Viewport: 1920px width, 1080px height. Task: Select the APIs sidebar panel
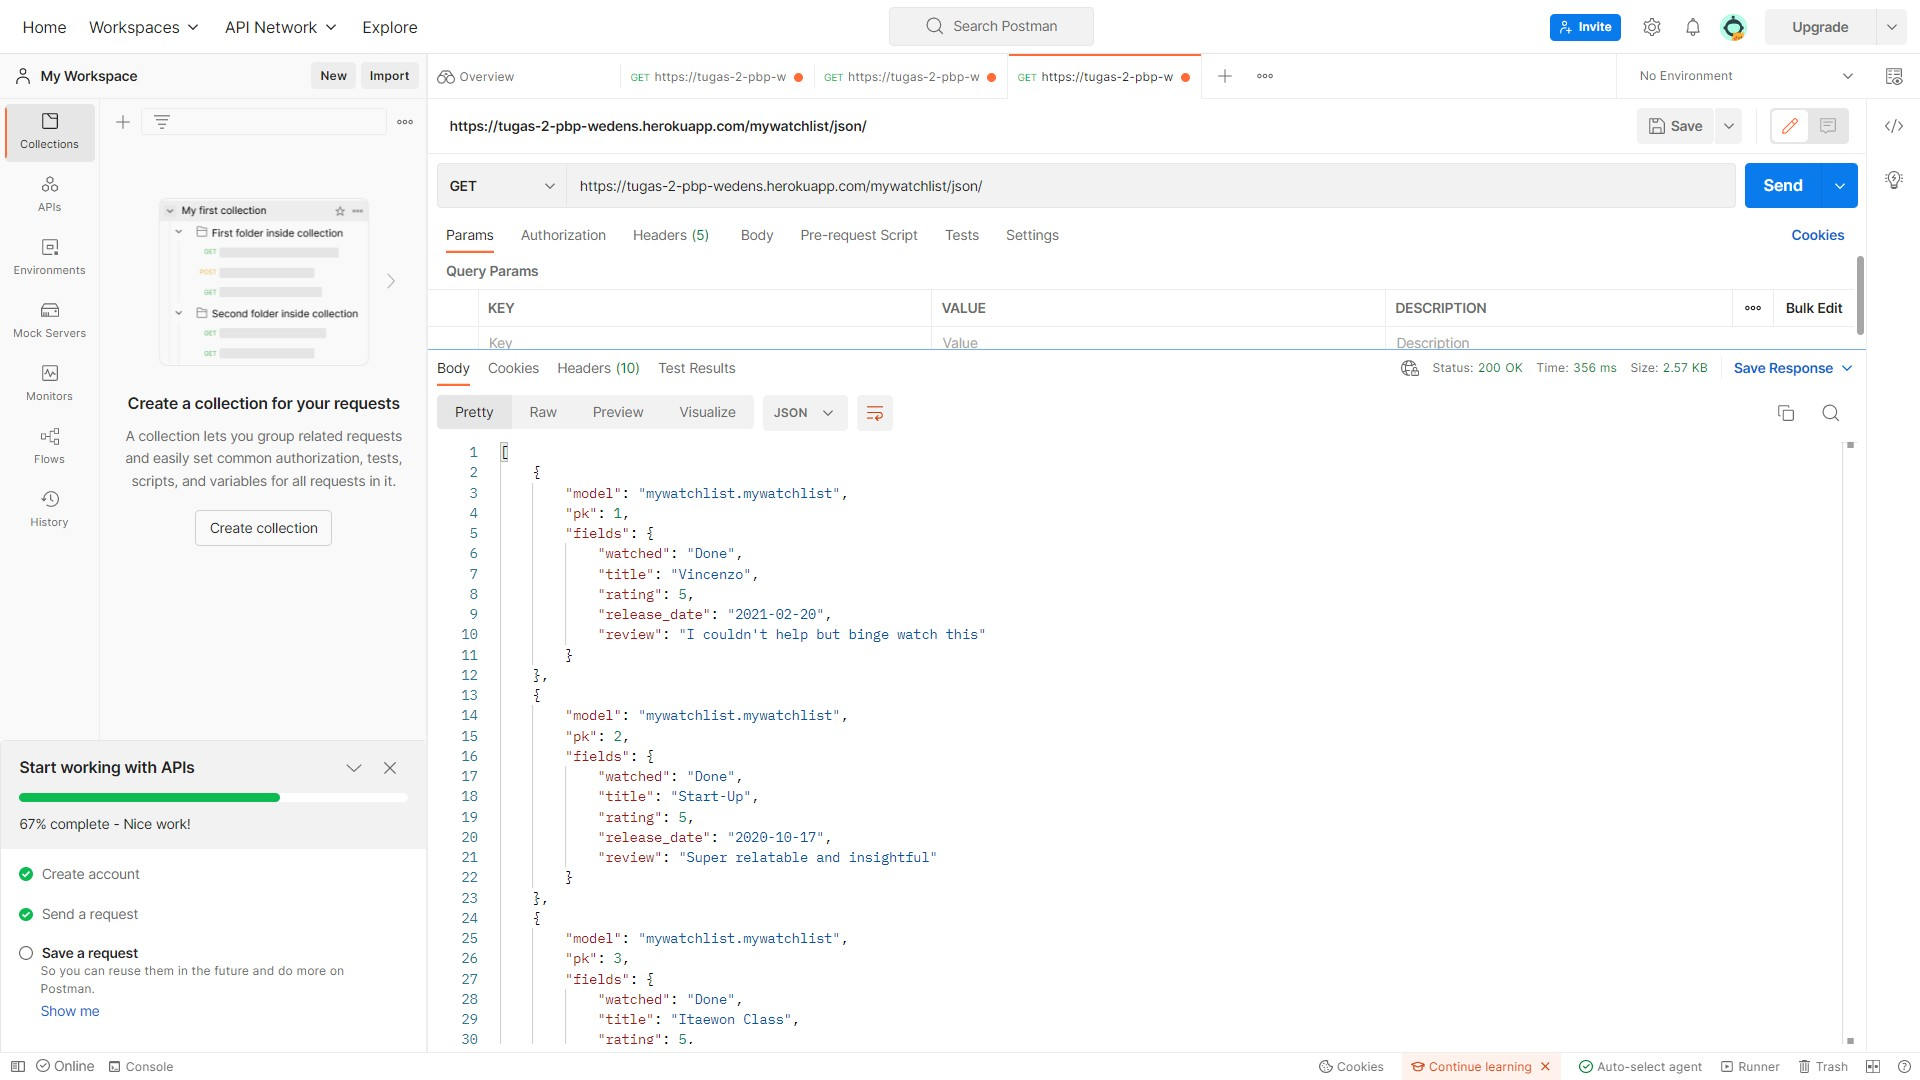(x=48, y=193)
